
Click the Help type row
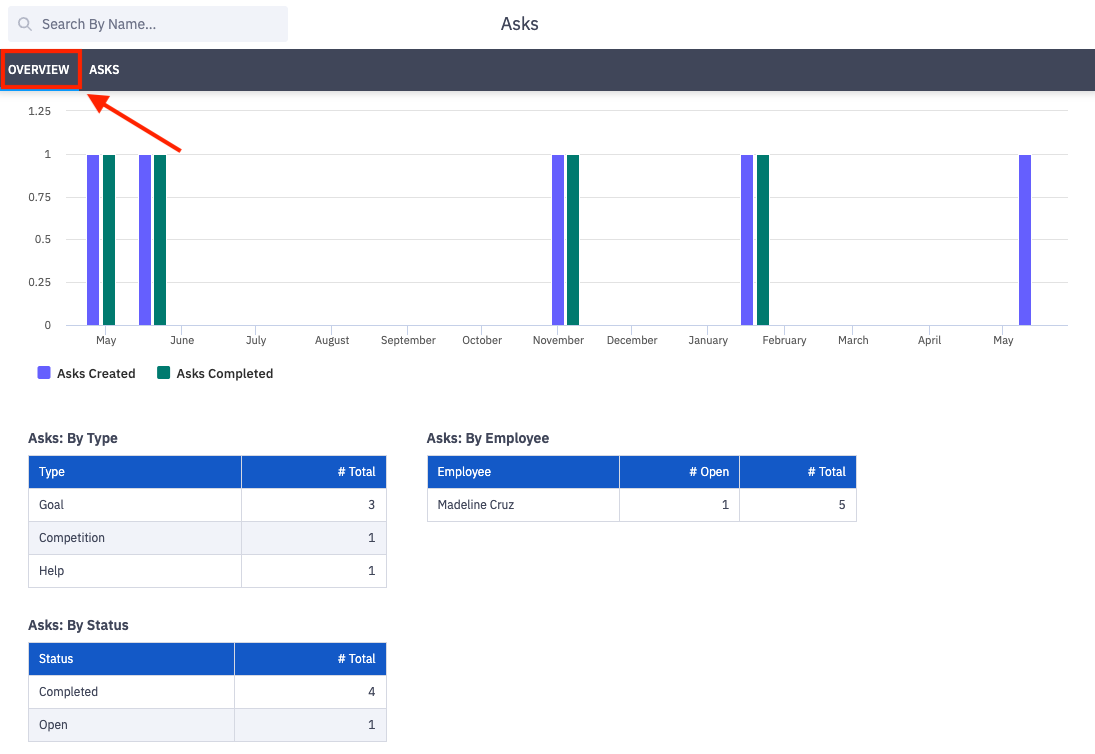coord(52,571)
